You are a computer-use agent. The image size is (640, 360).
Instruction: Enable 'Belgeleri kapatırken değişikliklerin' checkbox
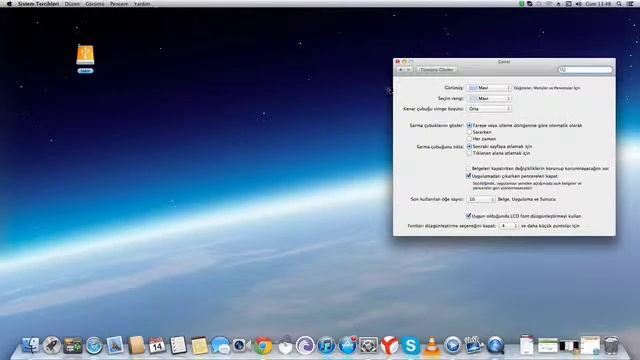(469, 168)
